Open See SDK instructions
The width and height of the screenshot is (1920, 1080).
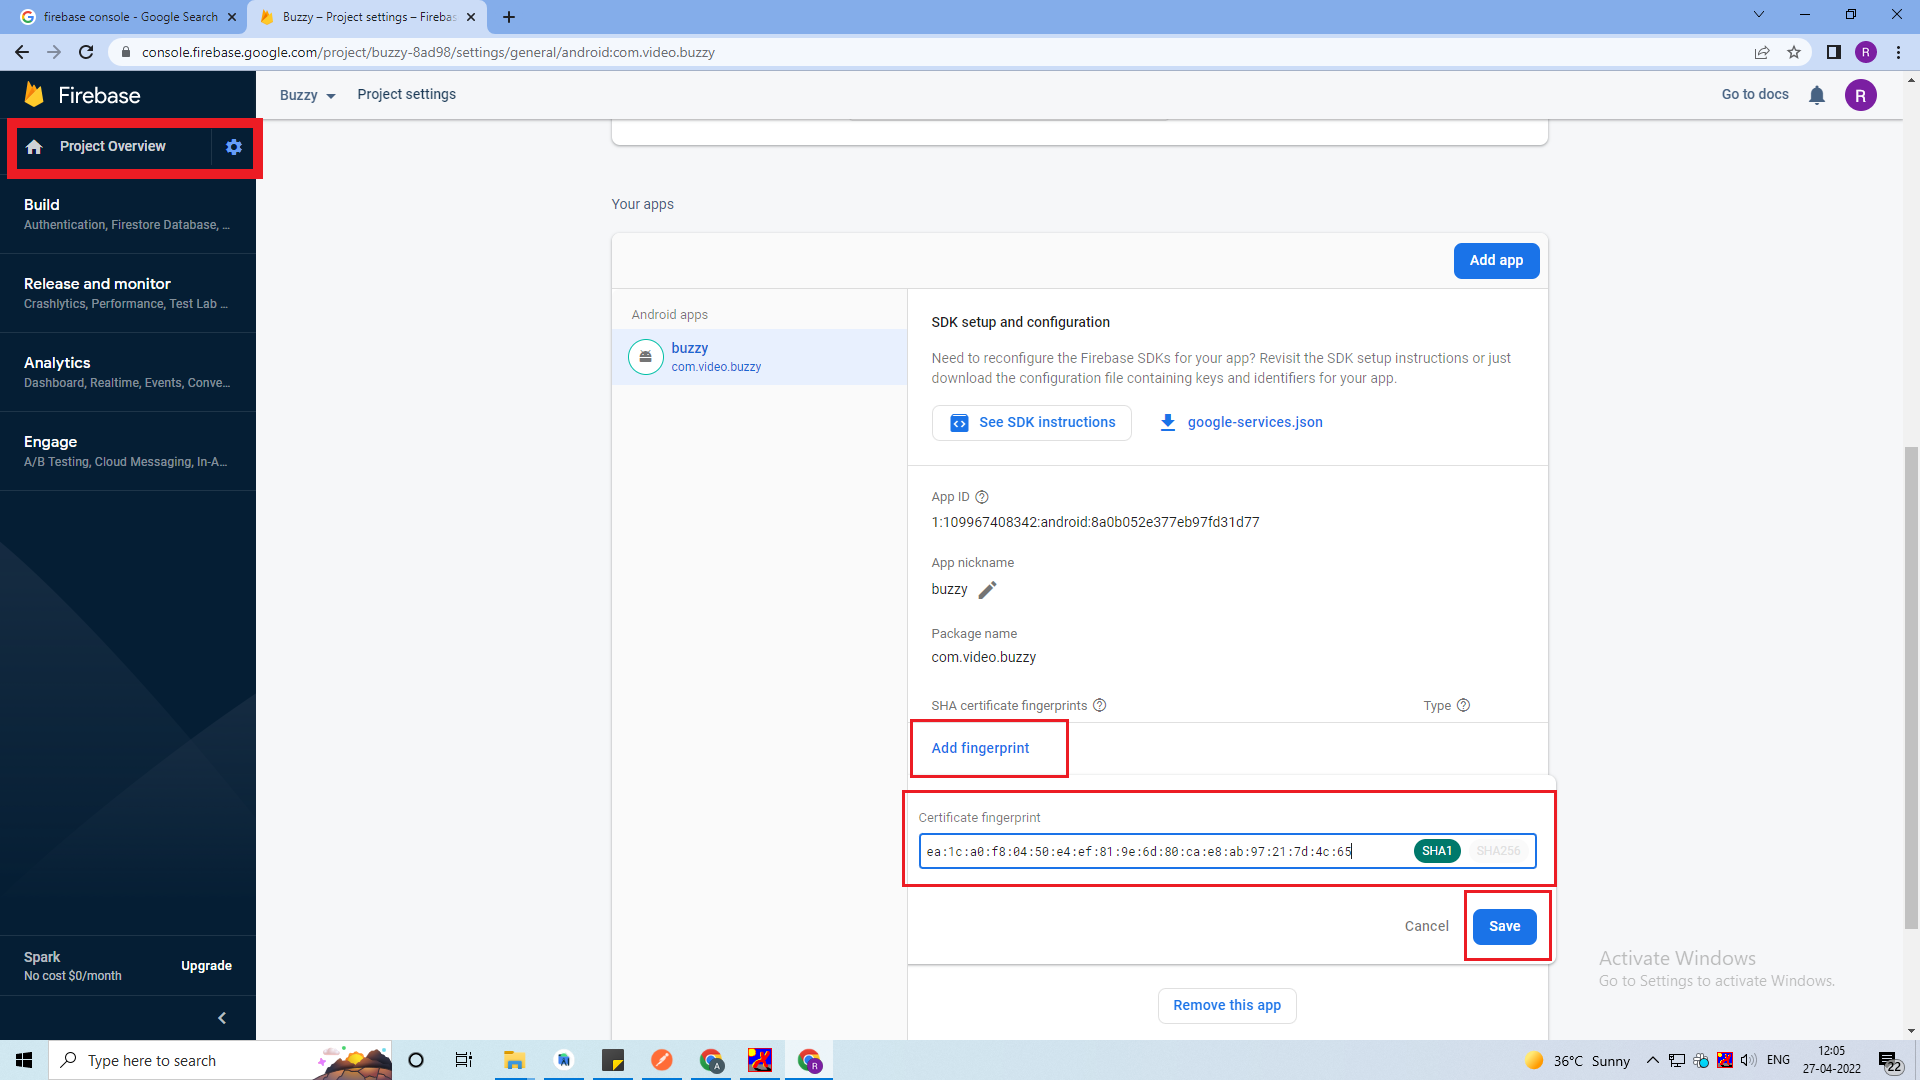(x=1031, y=423)
